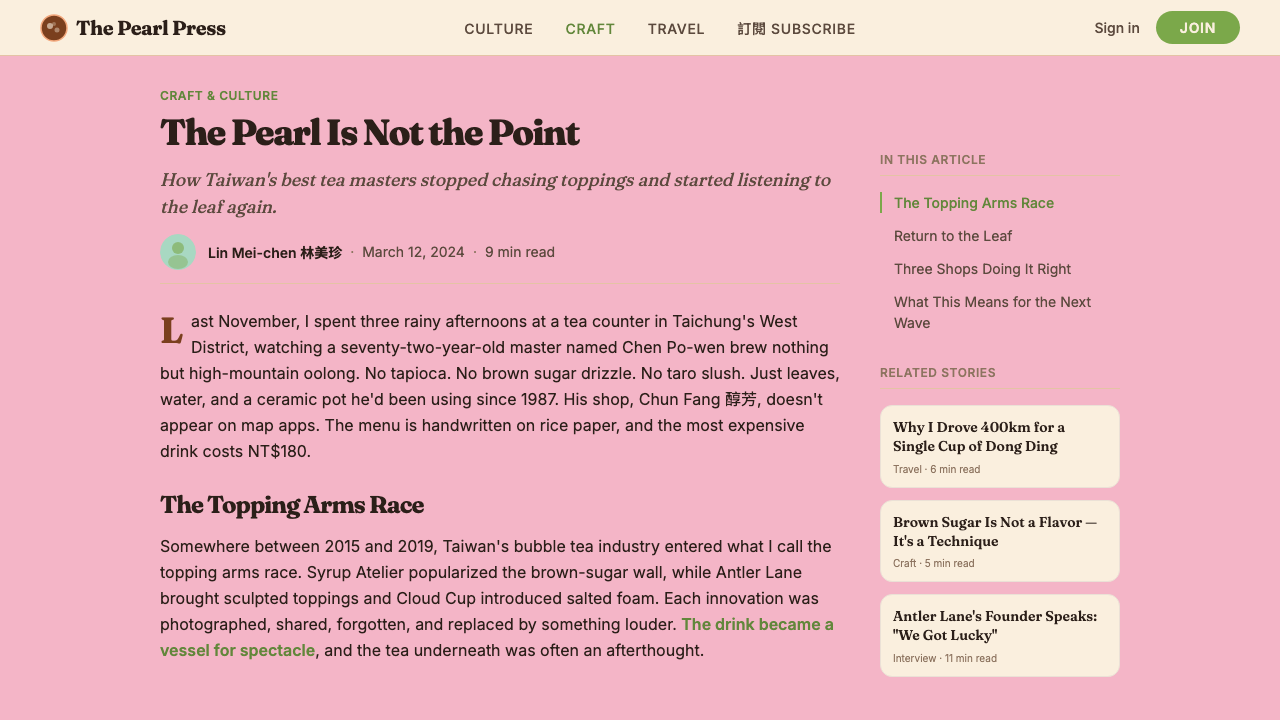
Task: Jump to What This Means for the Next Wave
Action: coord(992,312)
